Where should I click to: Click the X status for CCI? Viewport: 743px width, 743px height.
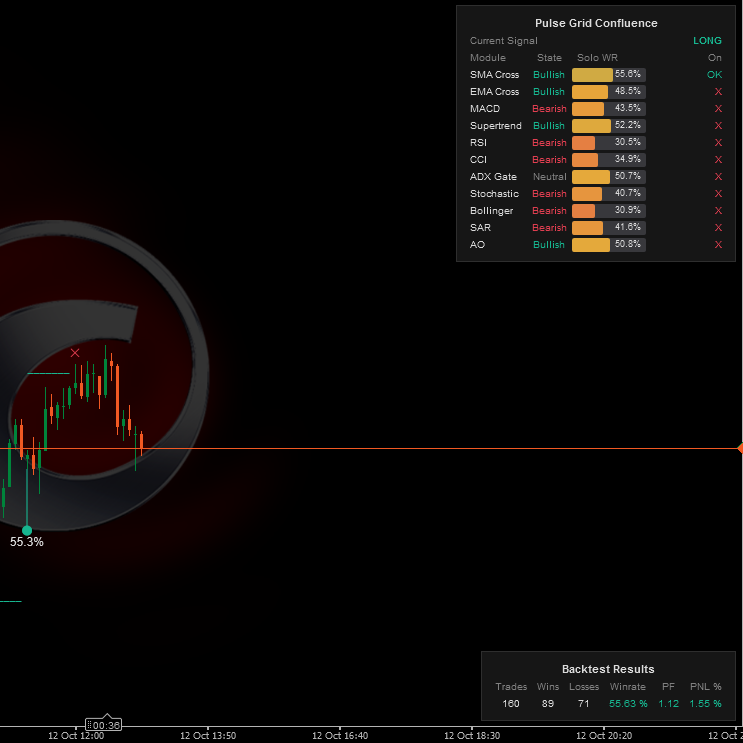pyautogui.click(x=718, y=160)
